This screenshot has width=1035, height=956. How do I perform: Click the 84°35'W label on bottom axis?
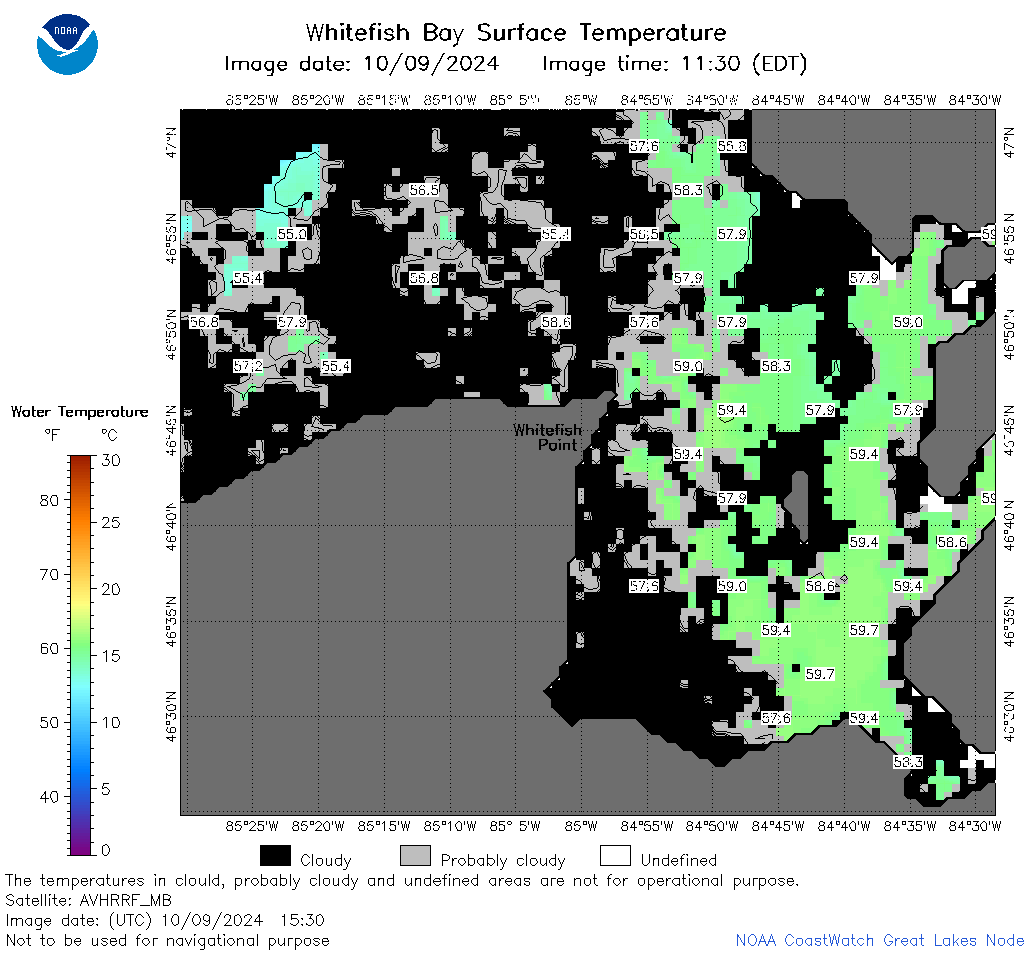[x=910, y=826]
